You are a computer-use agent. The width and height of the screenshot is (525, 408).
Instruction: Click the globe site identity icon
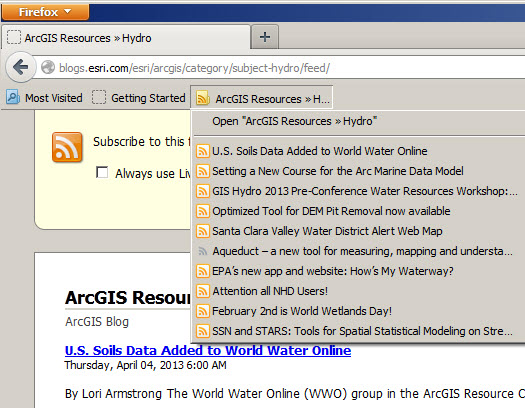pyautogui.click(x=48, y=68)
